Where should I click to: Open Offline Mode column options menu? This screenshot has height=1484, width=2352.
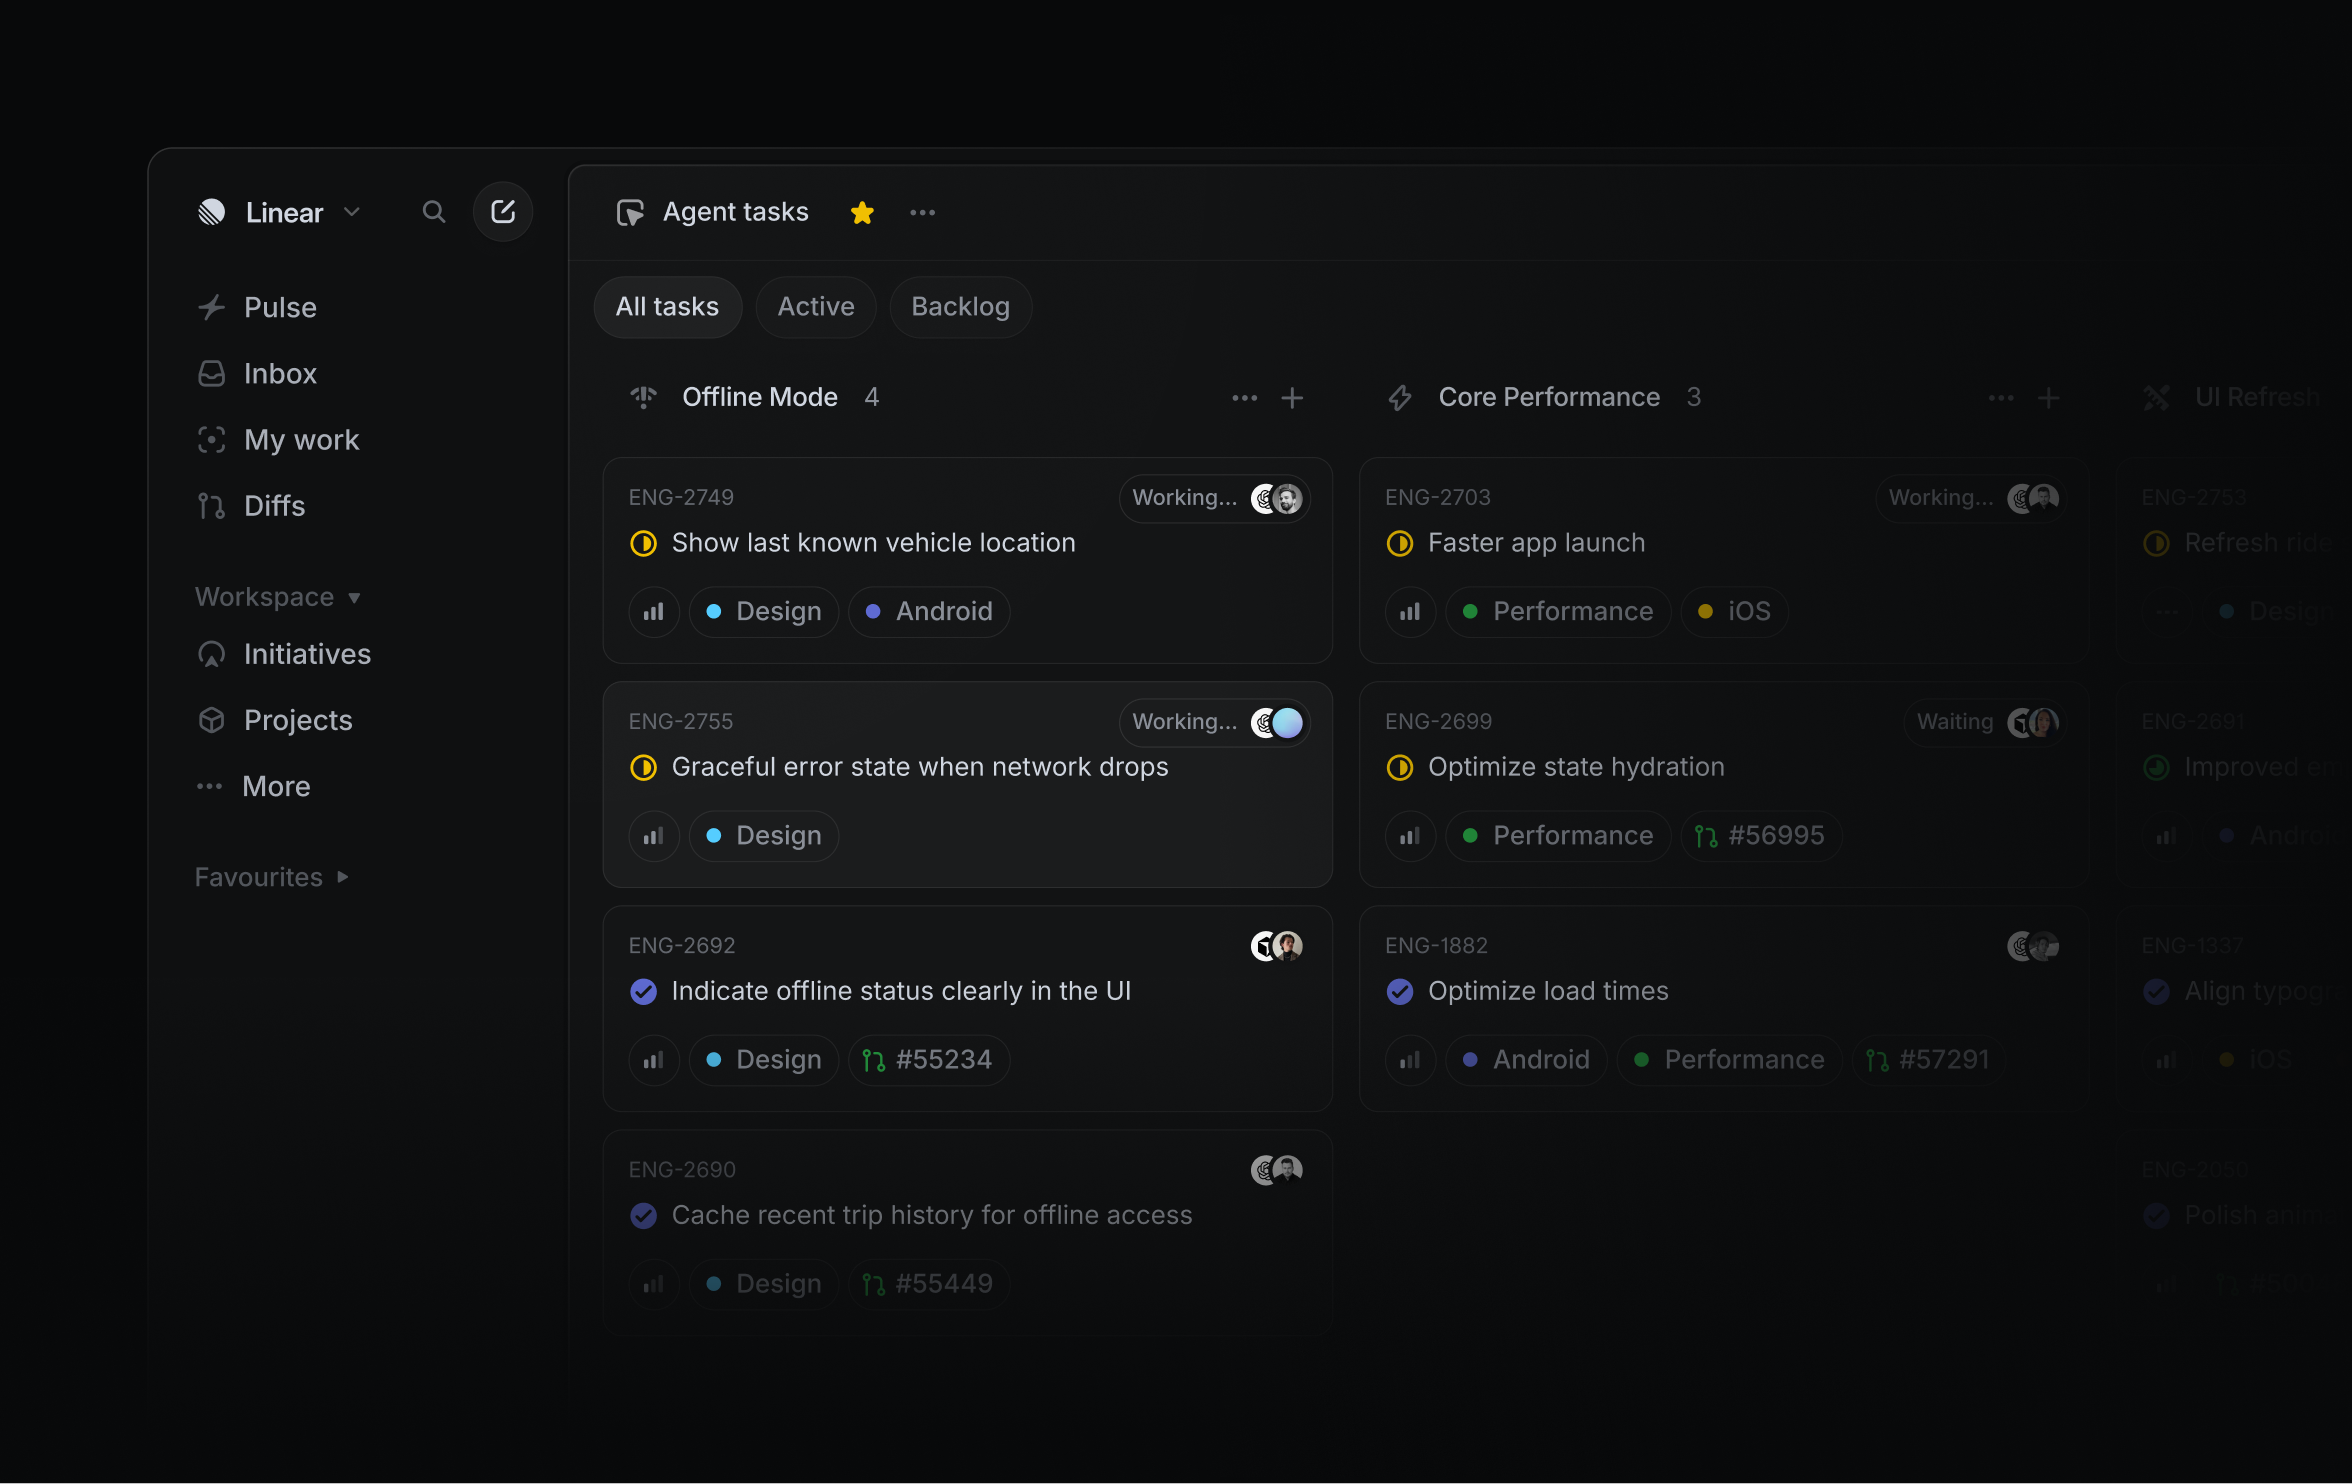coord(1244,398)
